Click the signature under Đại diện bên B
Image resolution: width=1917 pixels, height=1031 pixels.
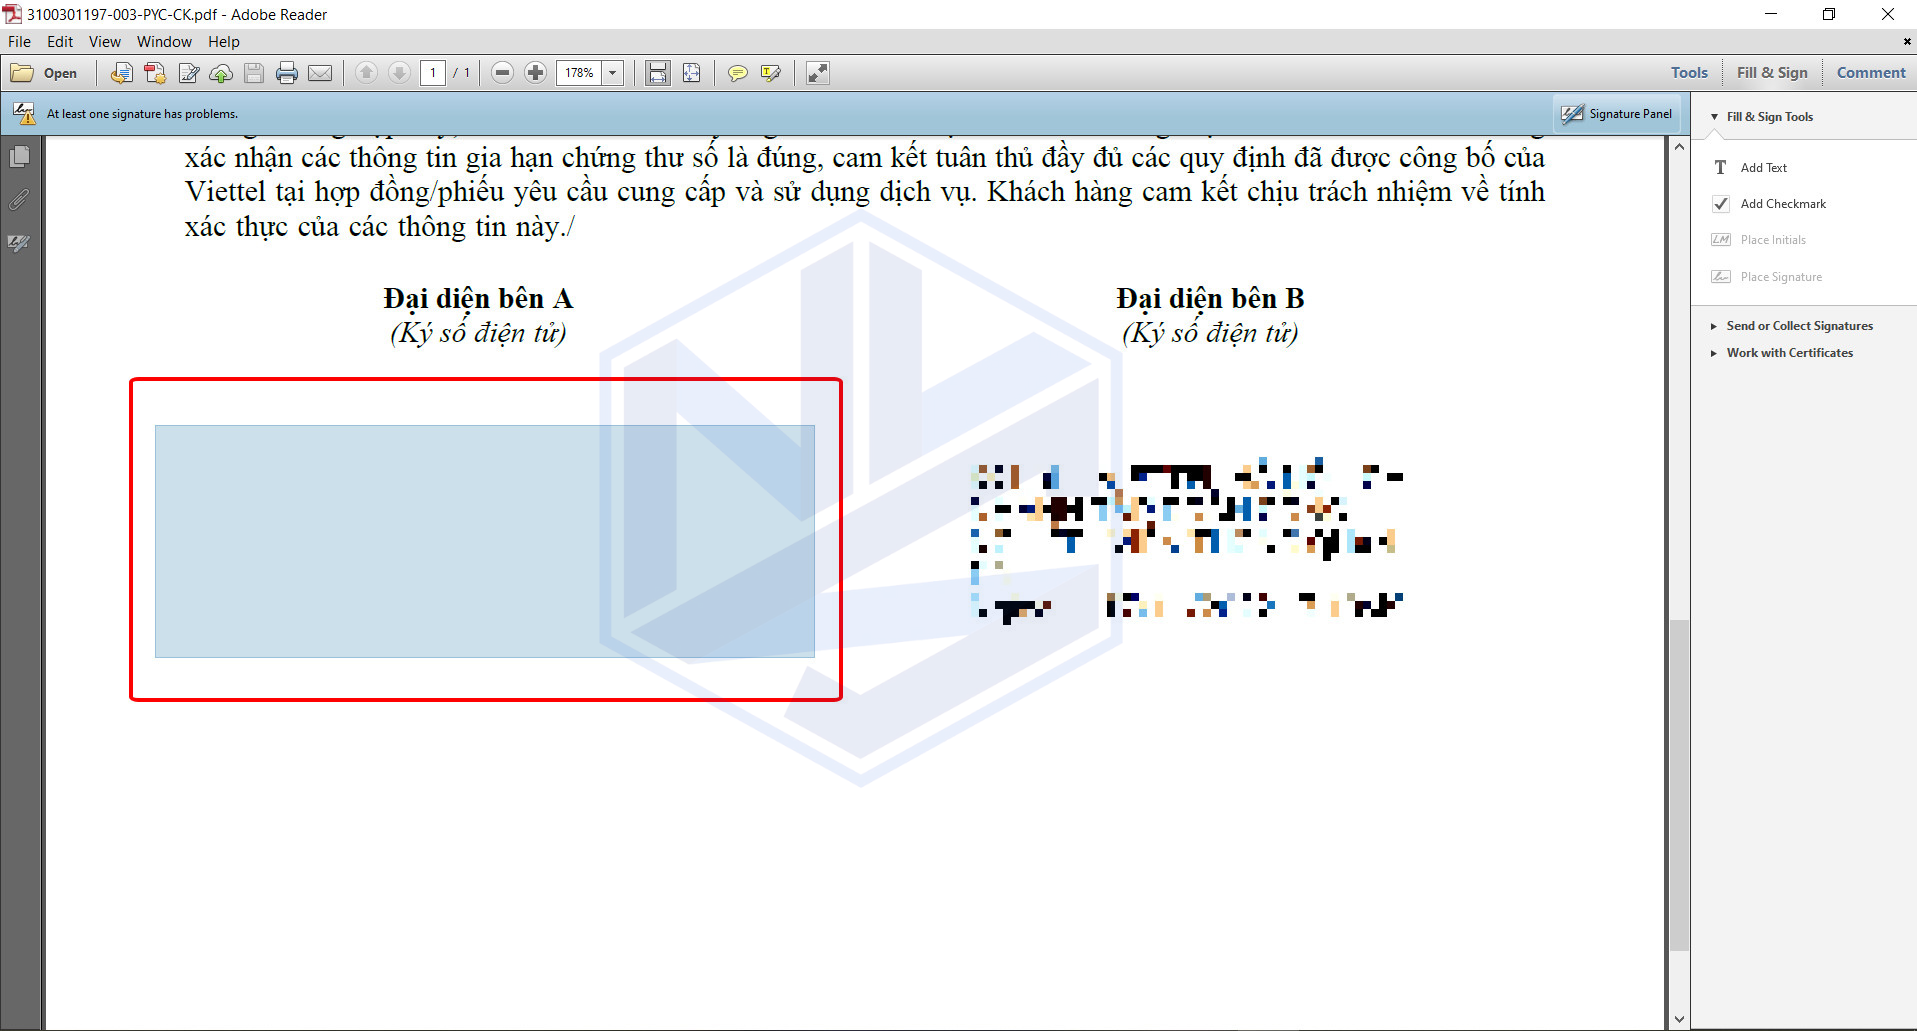click(x=1187, y=539)
